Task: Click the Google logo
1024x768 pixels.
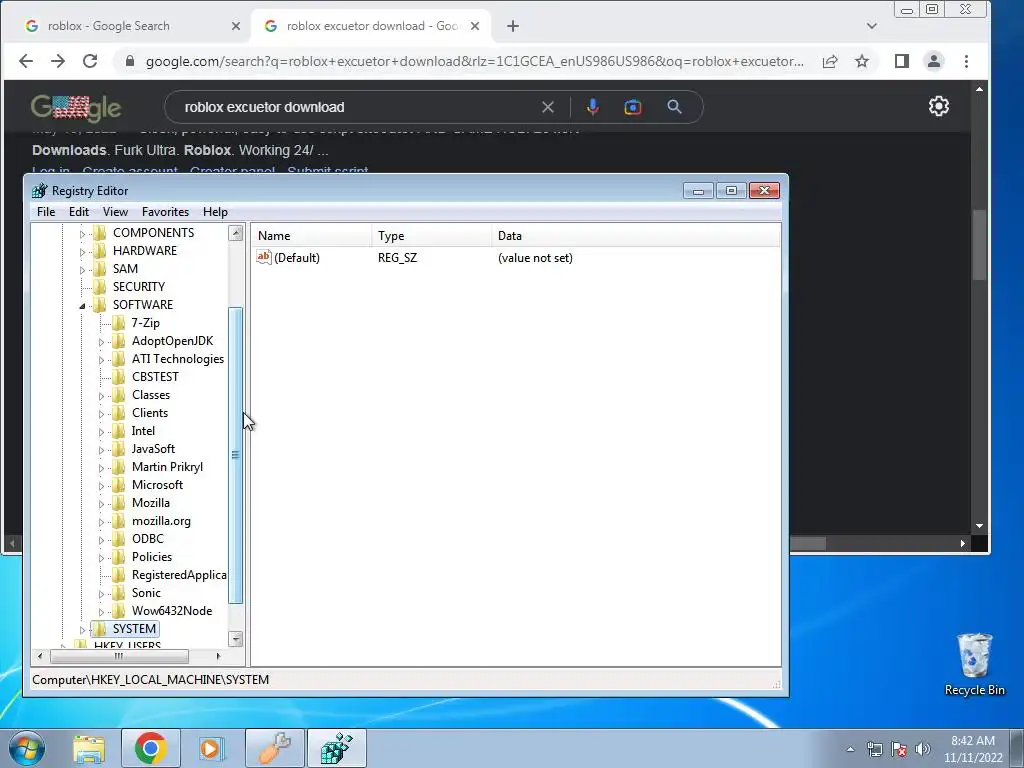Action: pyautogui.click(x=76, y=108)
